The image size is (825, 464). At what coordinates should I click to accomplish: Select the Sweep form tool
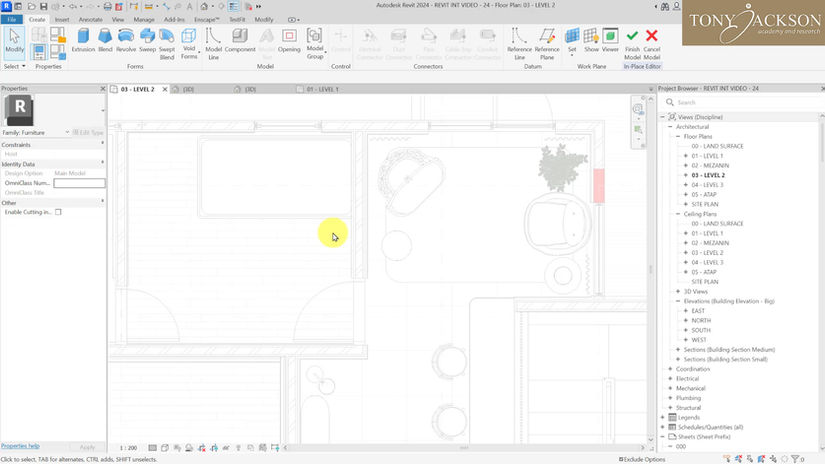point(147,41)
